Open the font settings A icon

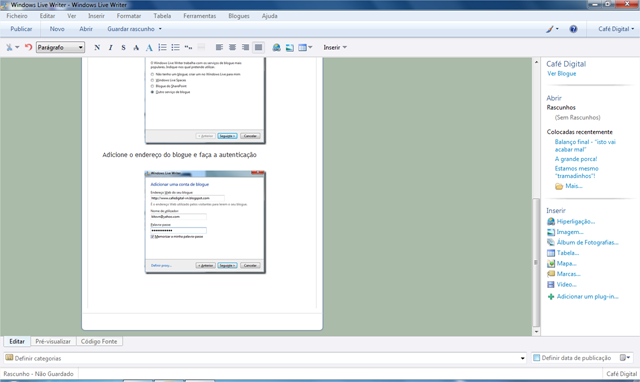coord(136,47)
